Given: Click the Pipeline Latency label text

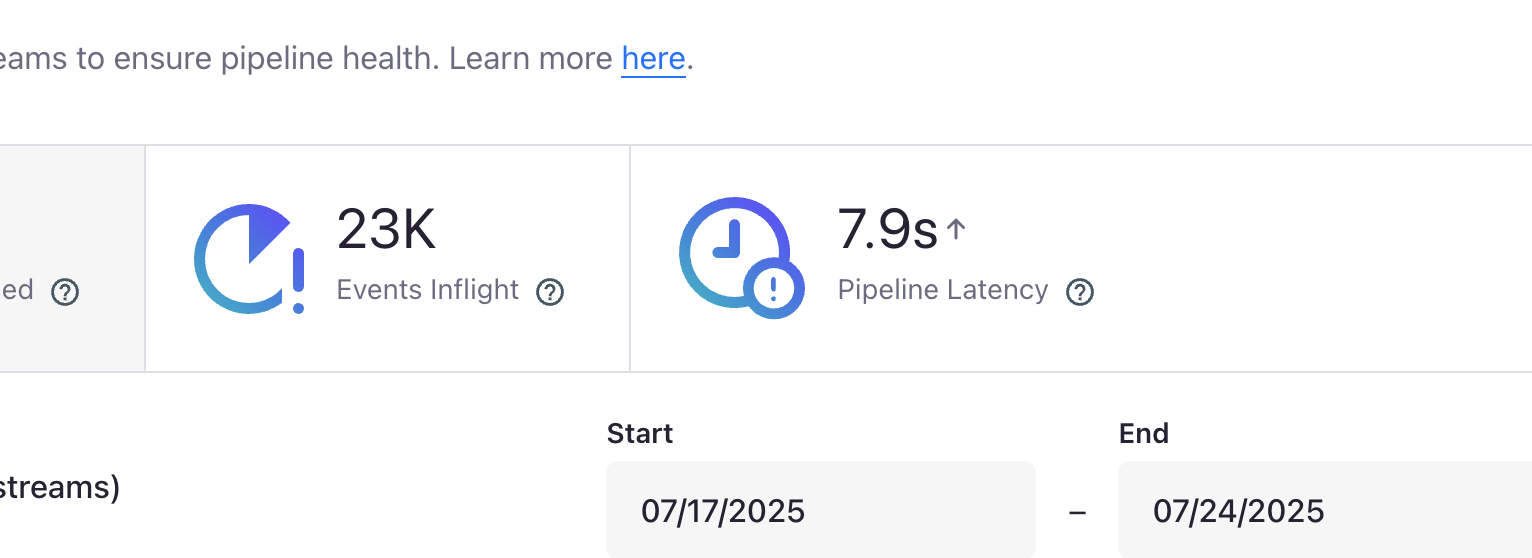Looking at the screenshot, I should [943, 290].
